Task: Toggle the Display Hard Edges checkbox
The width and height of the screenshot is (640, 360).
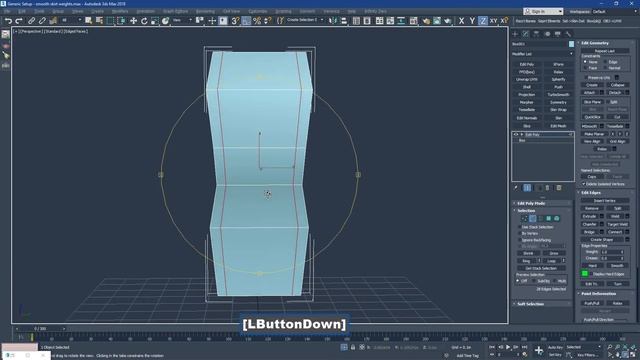Action: 590,274
